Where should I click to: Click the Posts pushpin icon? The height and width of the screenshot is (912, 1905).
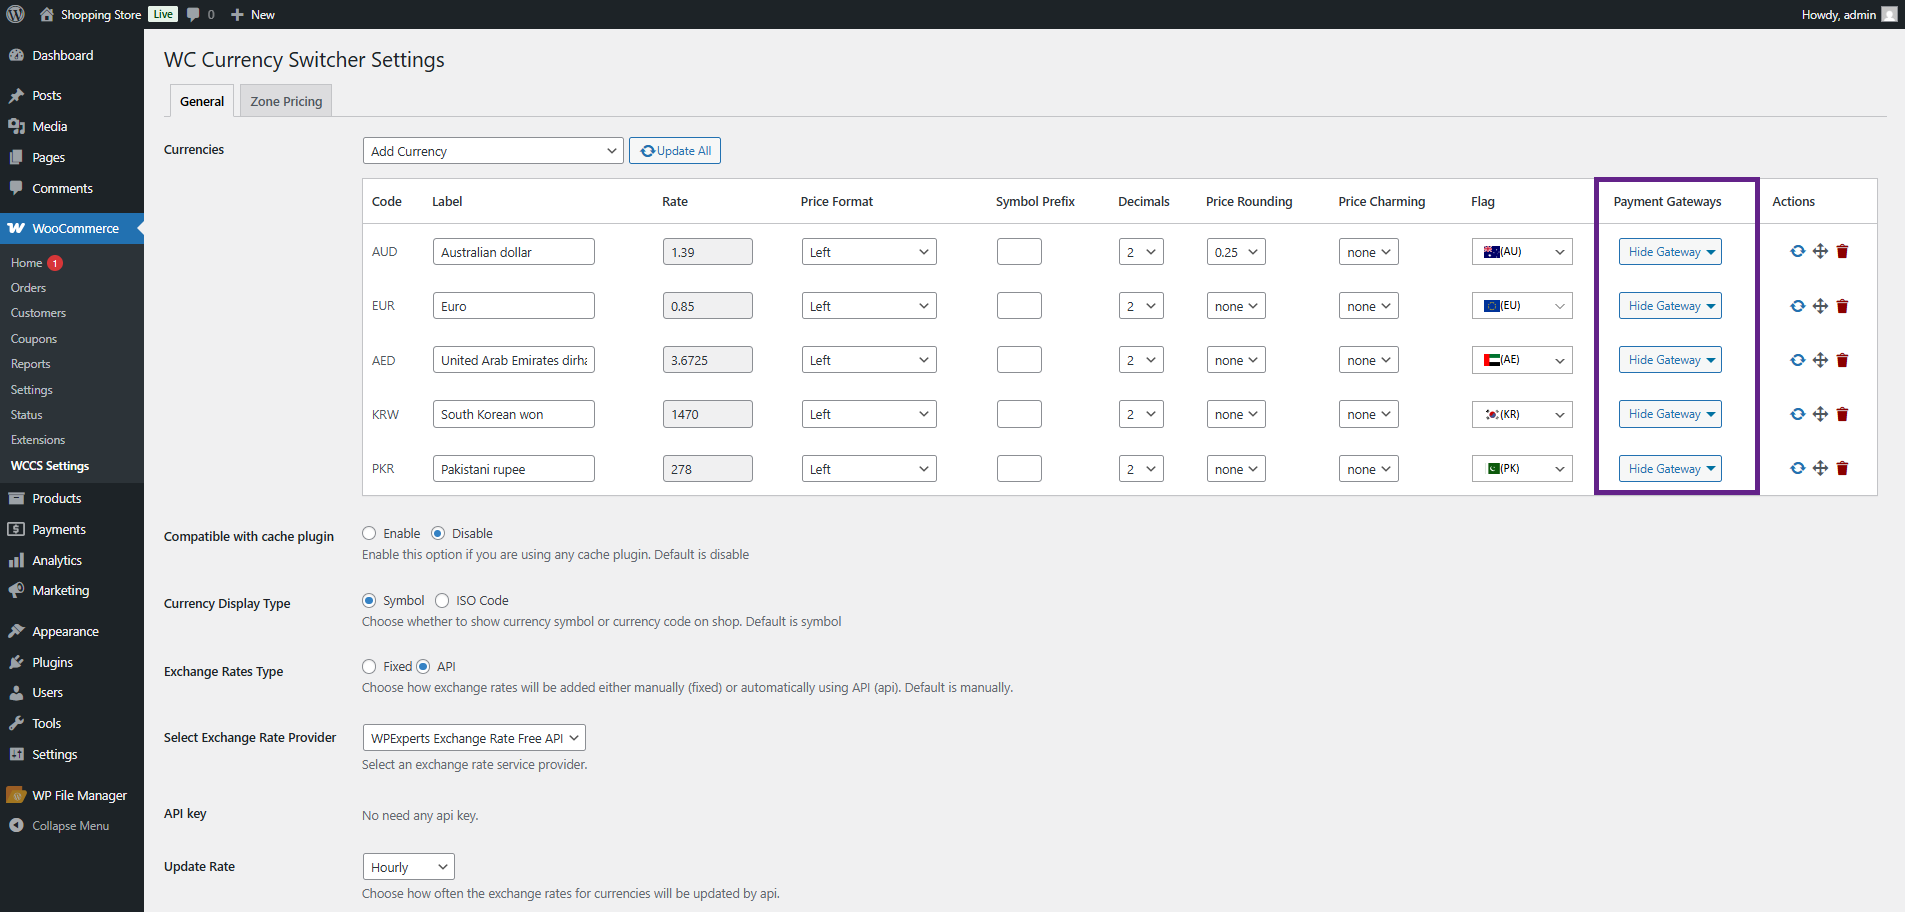tap(16, 95)
